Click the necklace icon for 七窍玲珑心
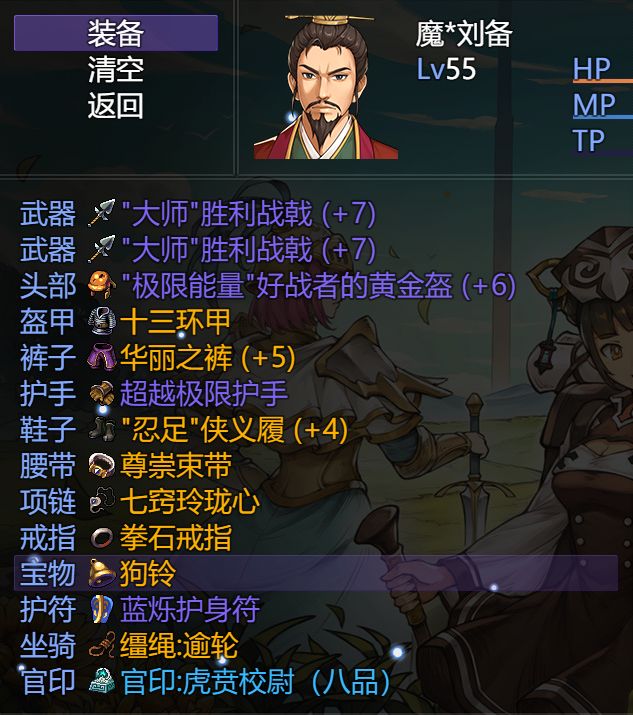This screenshot has width=633, height=715. coord(101,501)
